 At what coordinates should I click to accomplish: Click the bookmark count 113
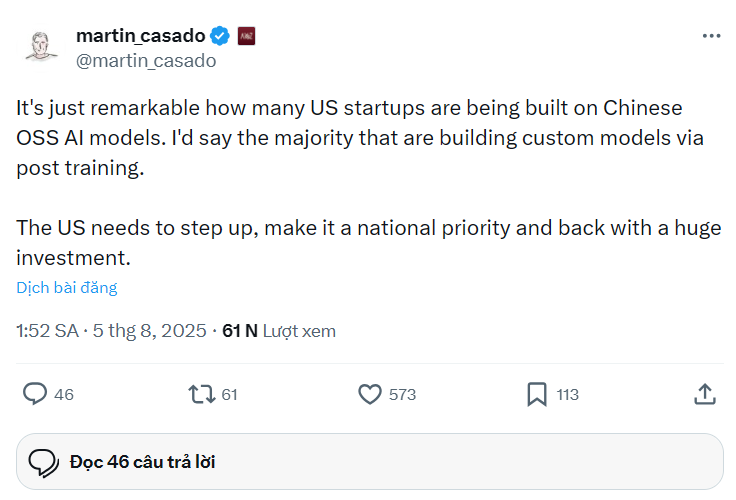[x=568, y=395]
